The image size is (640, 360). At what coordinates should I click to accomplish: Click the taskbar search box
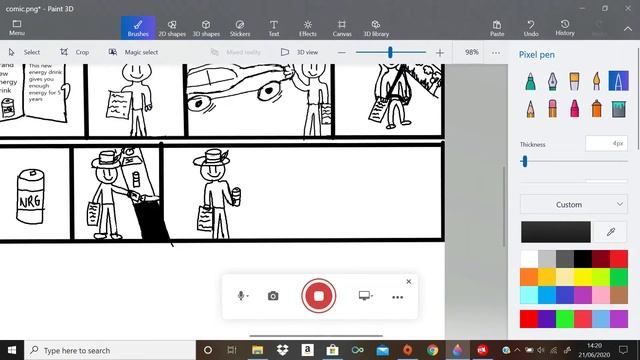pyautogui.click(x=110, y=350)
